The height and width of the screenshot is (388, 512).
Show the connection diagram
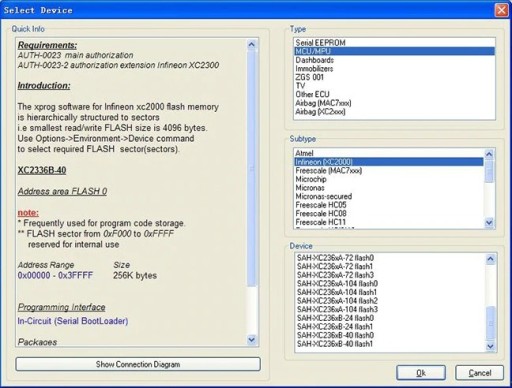(x=138, y=364)
